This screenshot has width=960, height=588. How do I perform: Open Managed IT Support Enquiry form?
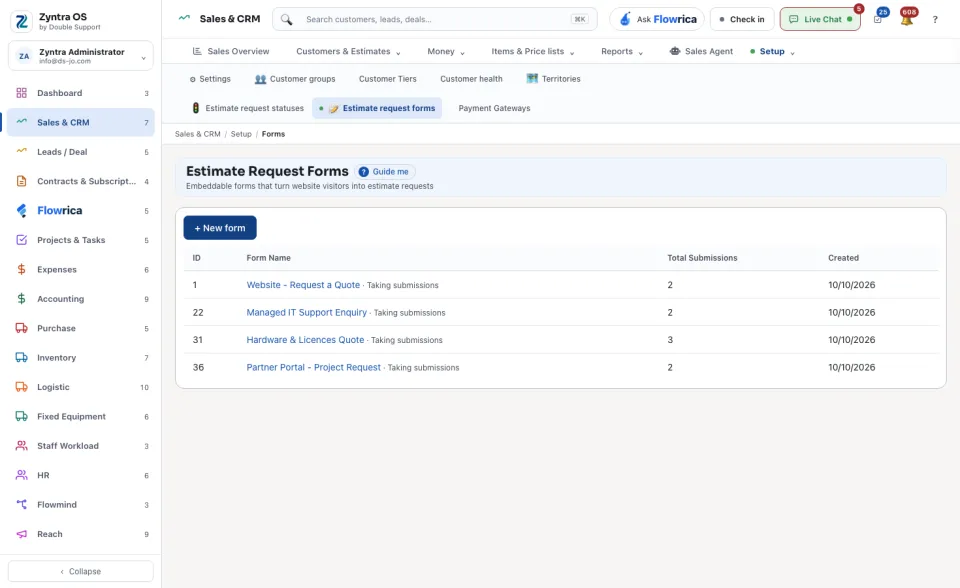pos(306,312)
